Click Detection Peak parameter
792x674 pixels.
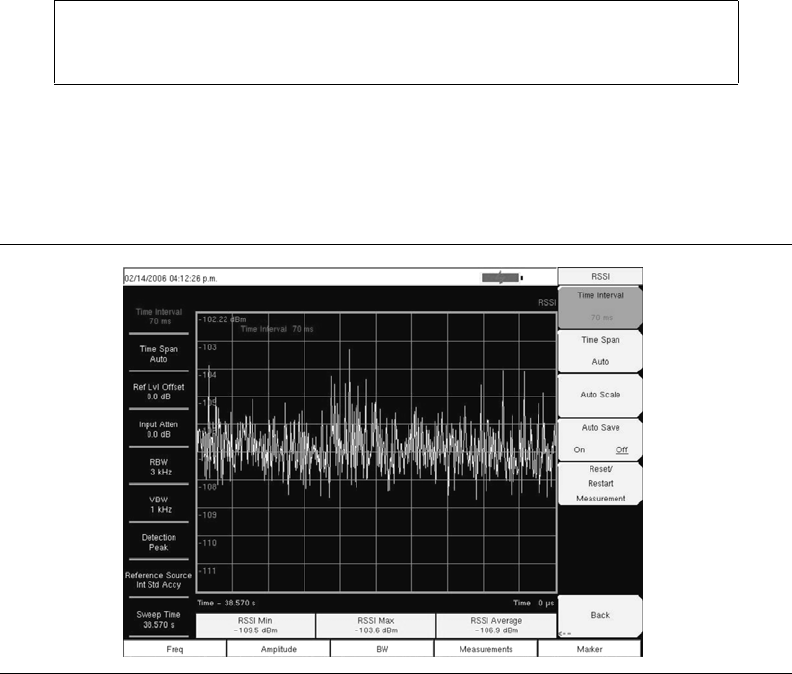click(x=159, y=543)
